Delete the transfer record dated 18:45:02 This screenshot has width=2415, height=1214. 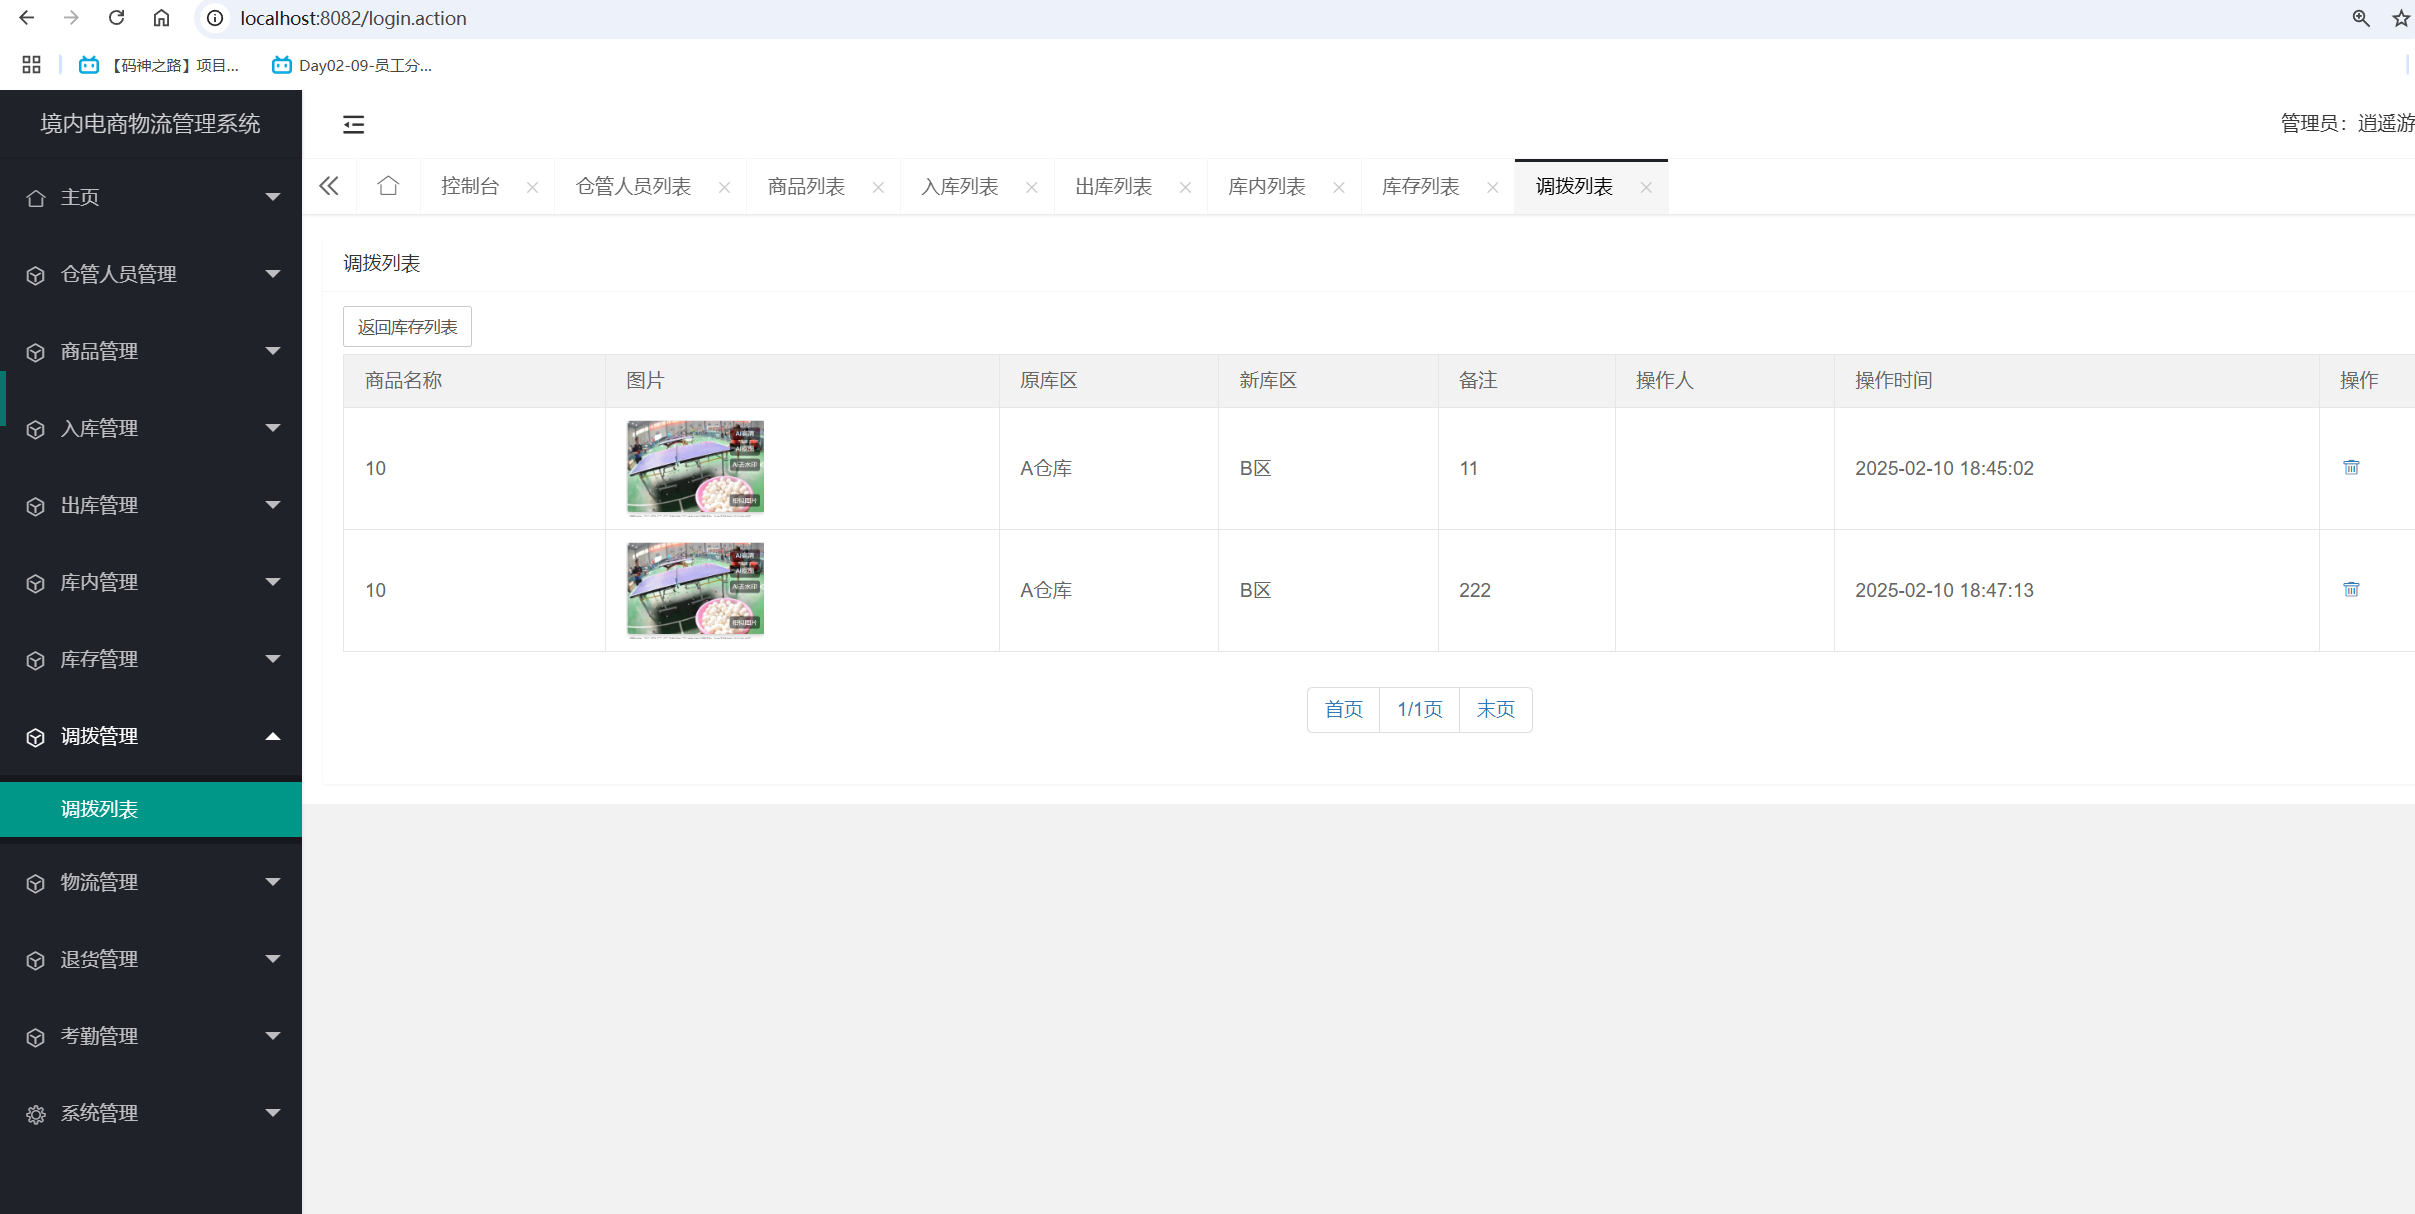(x=2351, y=467)
